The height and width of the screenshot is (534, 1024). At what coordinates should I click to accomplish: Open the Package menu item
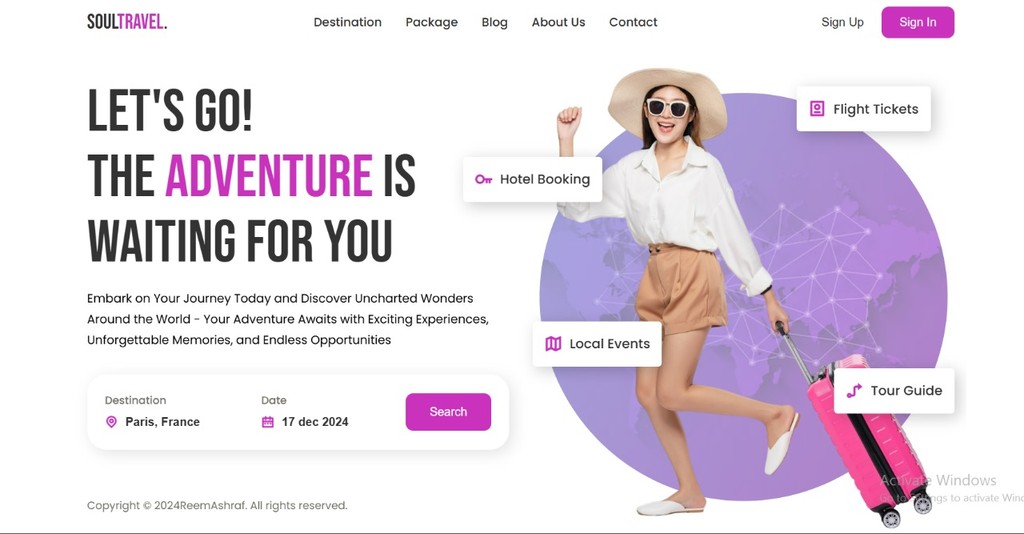(432, 22)
